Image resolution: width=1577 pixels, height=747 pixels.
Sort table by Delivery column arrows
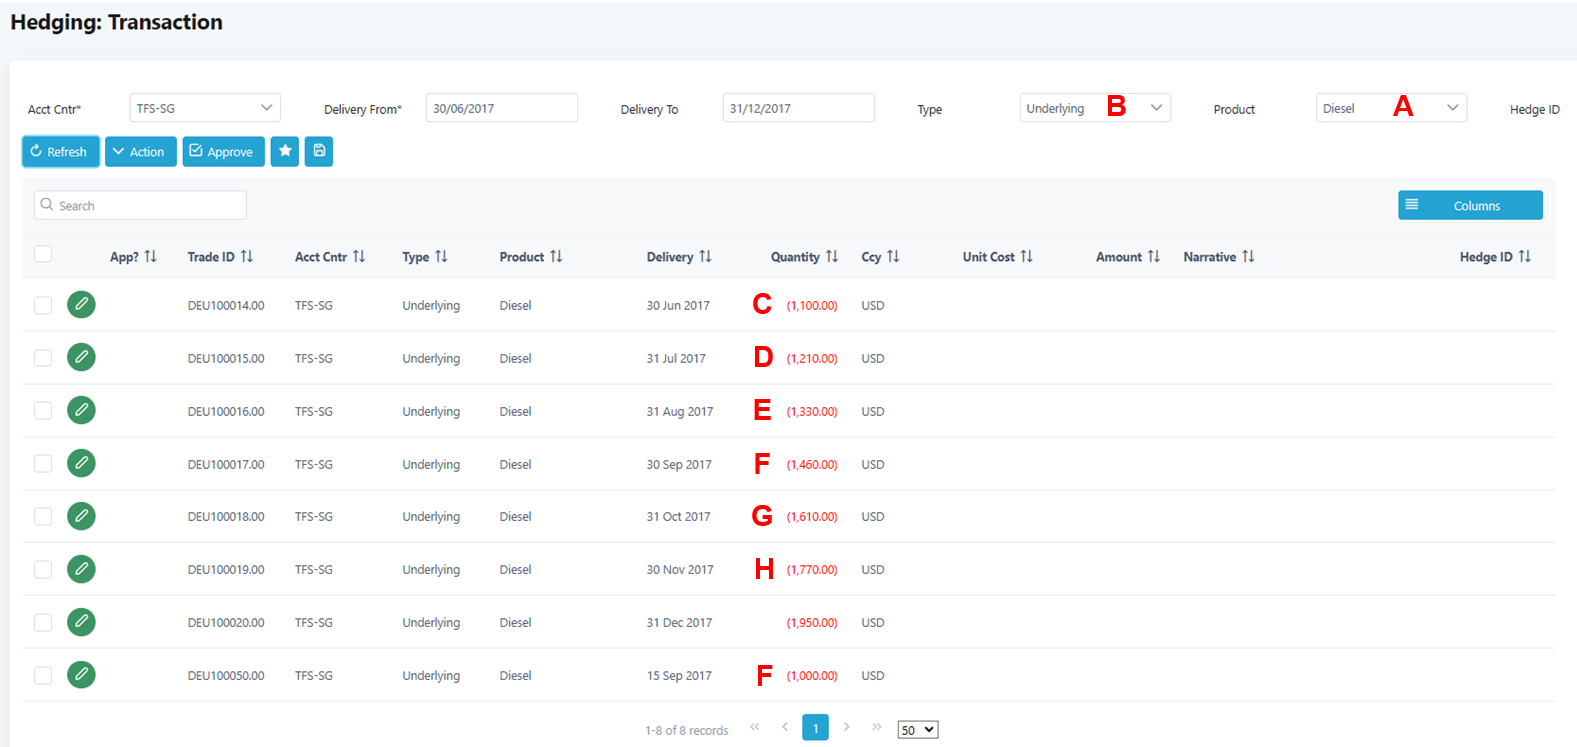(x=705, y=257)
